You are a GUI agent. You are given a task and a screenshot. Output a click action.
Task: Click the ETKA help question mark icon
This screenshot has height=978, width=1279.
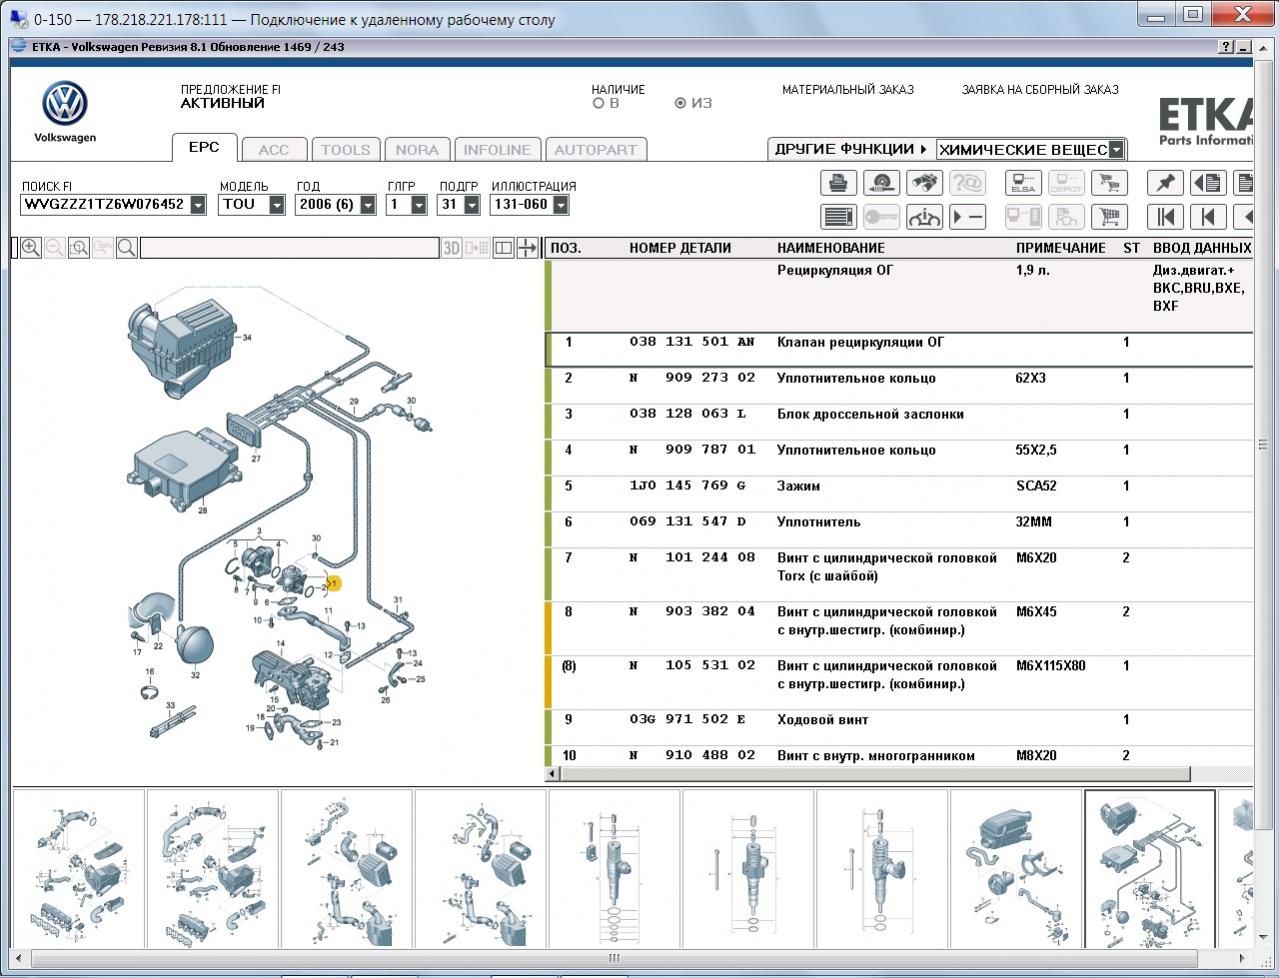point(1226,47)
